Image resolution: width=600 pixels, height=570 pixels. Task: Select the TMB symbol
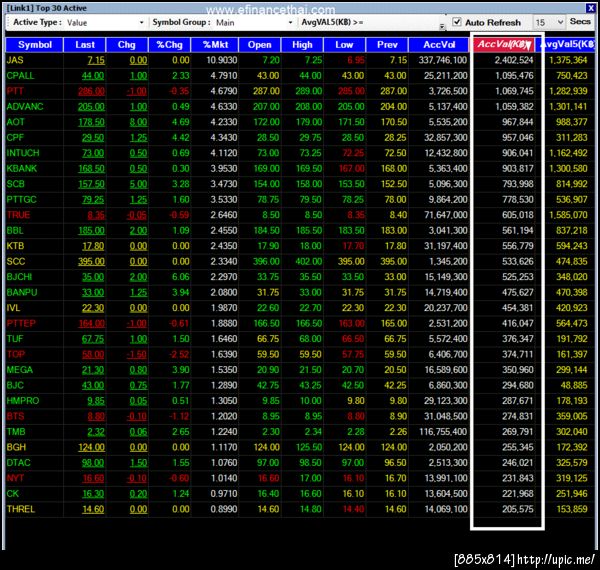[16, 432]
